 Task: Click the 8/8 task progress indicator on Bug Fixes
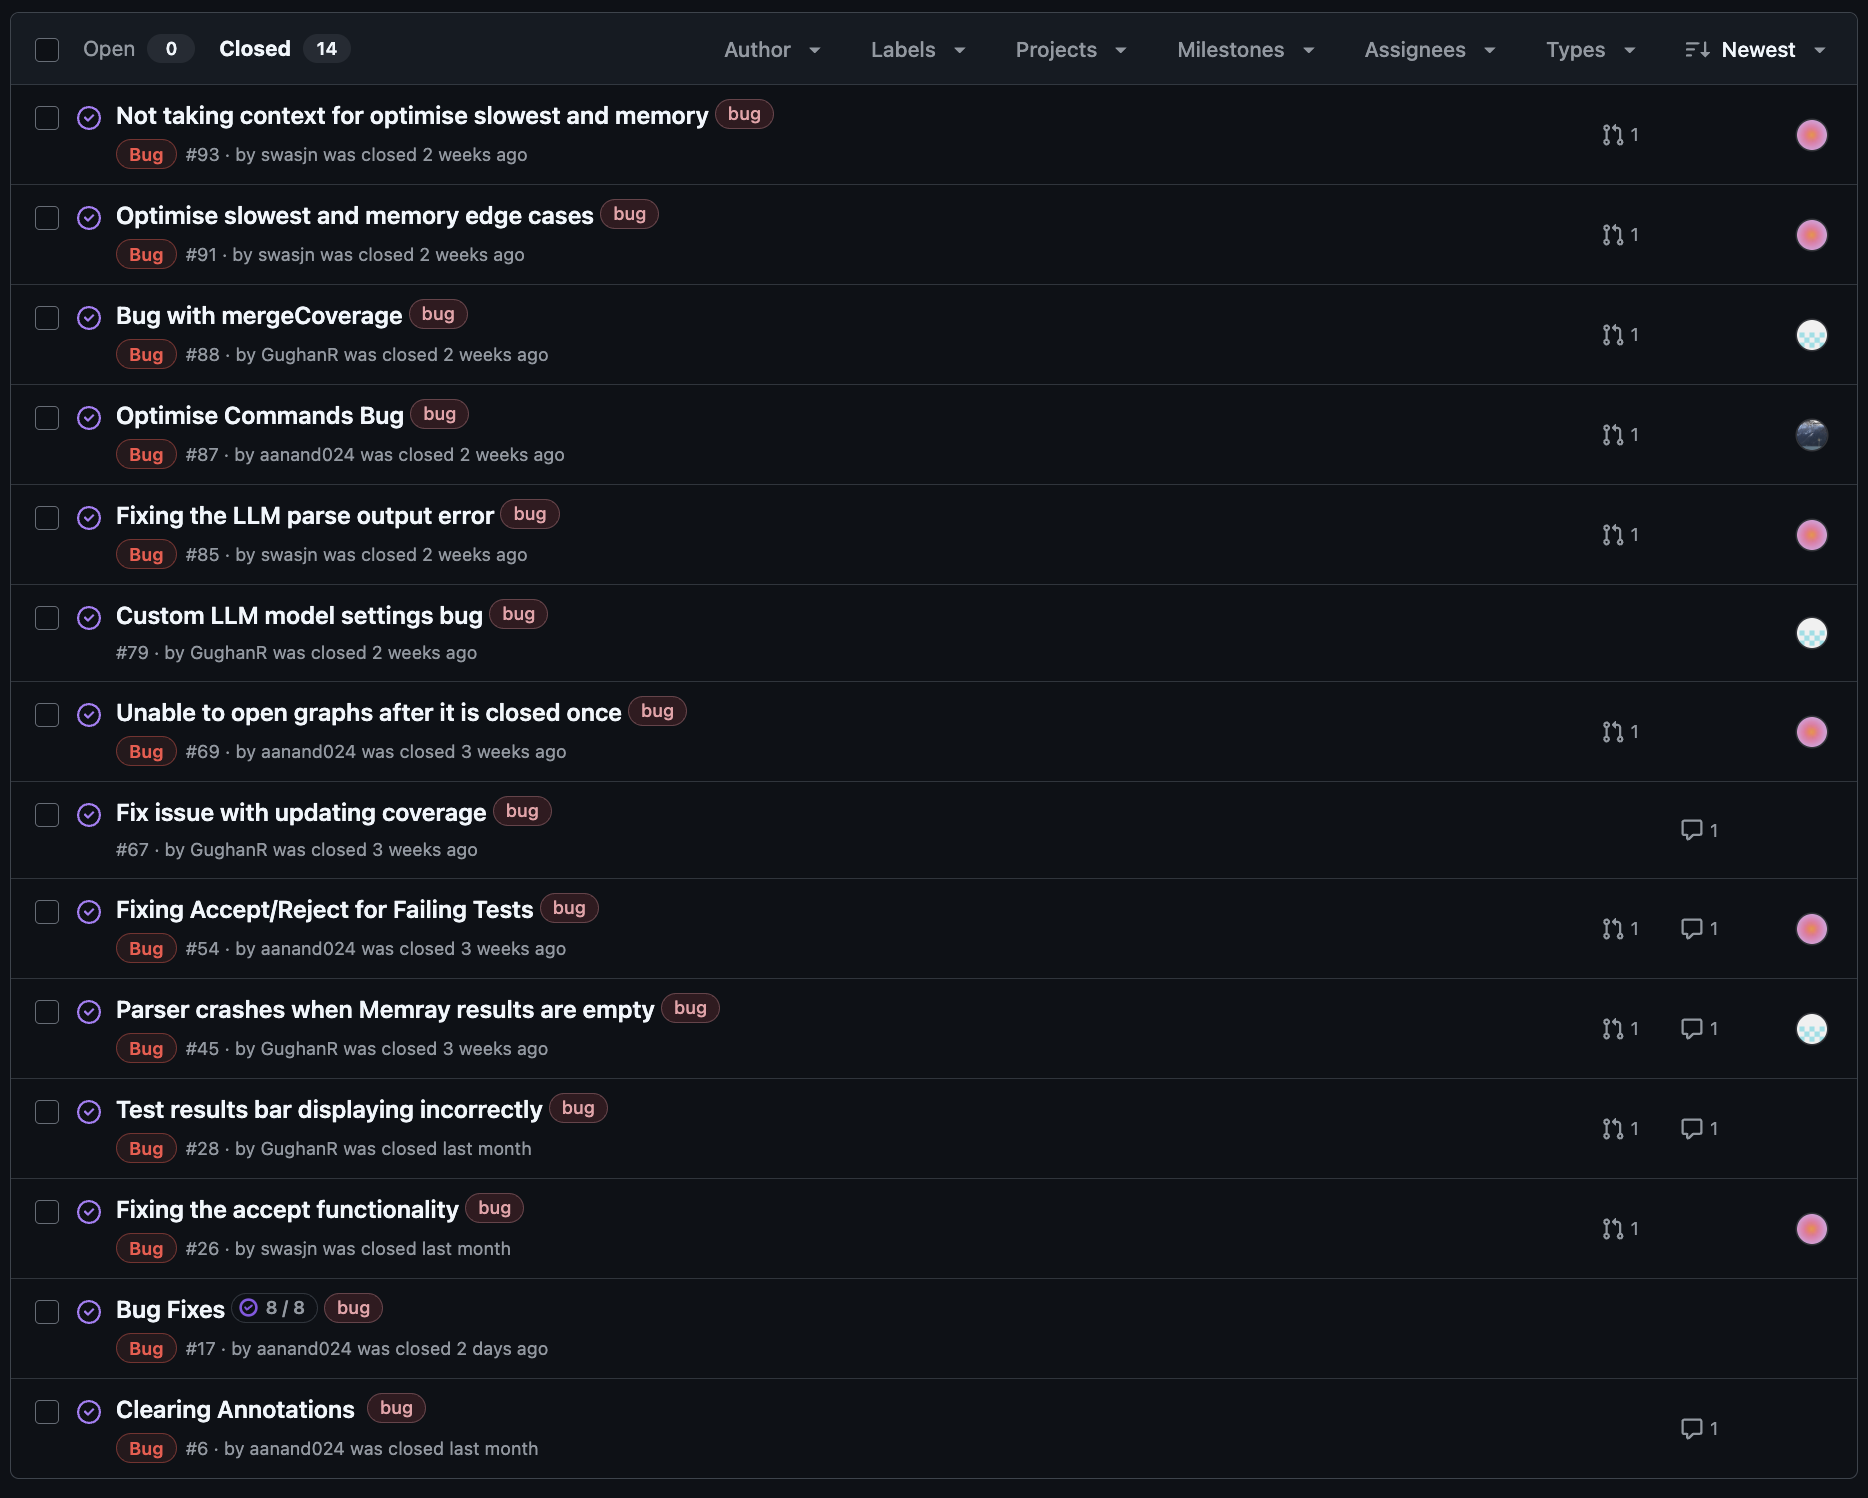[274, 1307]
